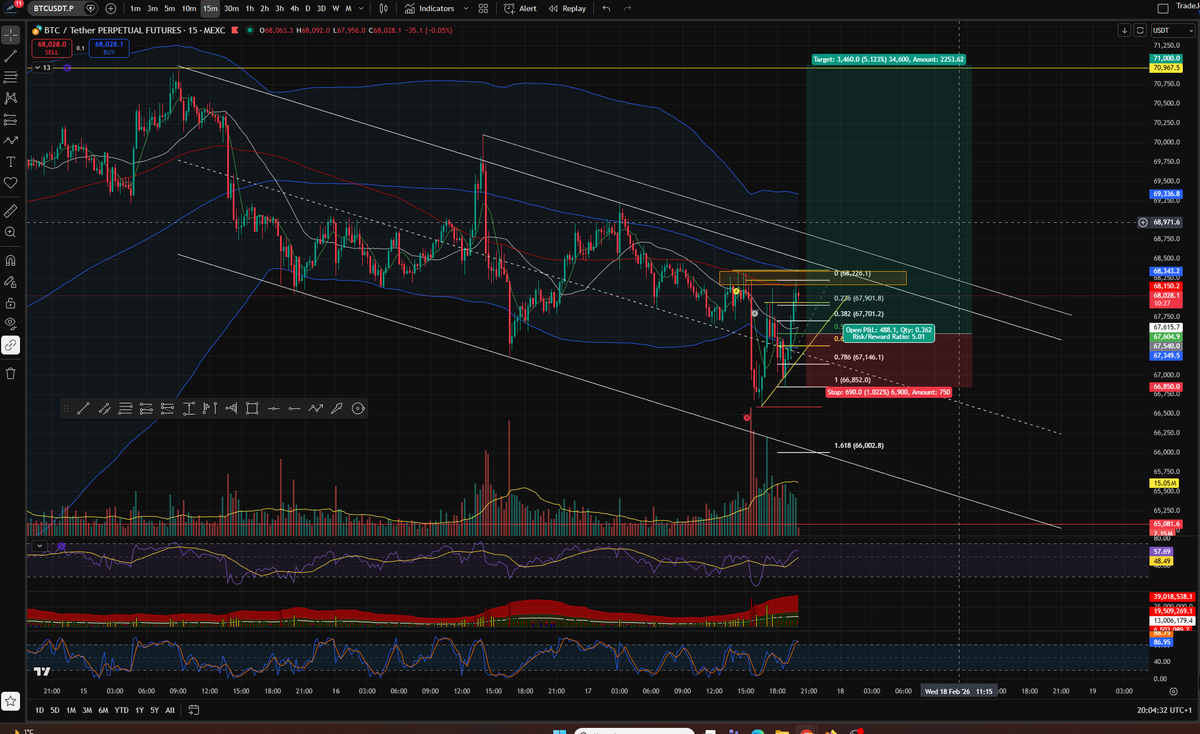The image size is (1200, 734).
Task: Pick the highlighter tool from favorites toolbar
Action: click(337, 407)
